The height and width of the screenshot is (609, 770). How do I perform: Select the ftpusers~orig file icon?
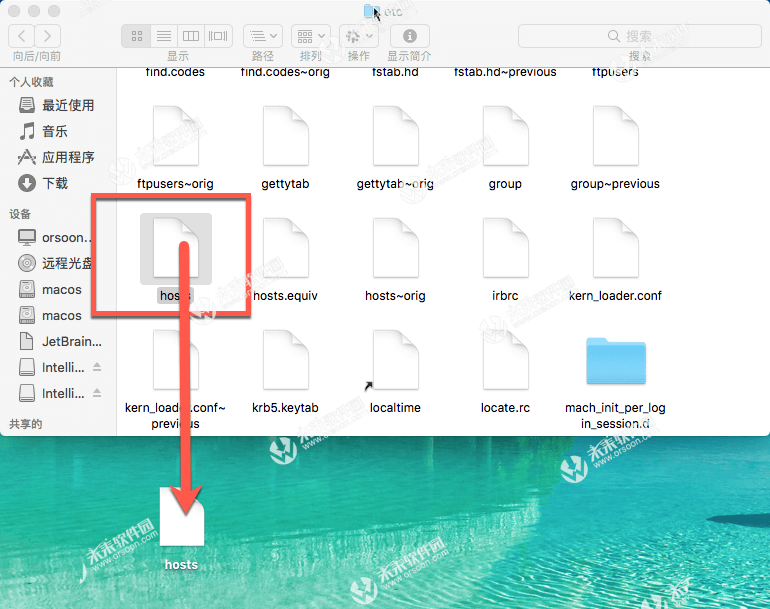[x=175, y=136]
